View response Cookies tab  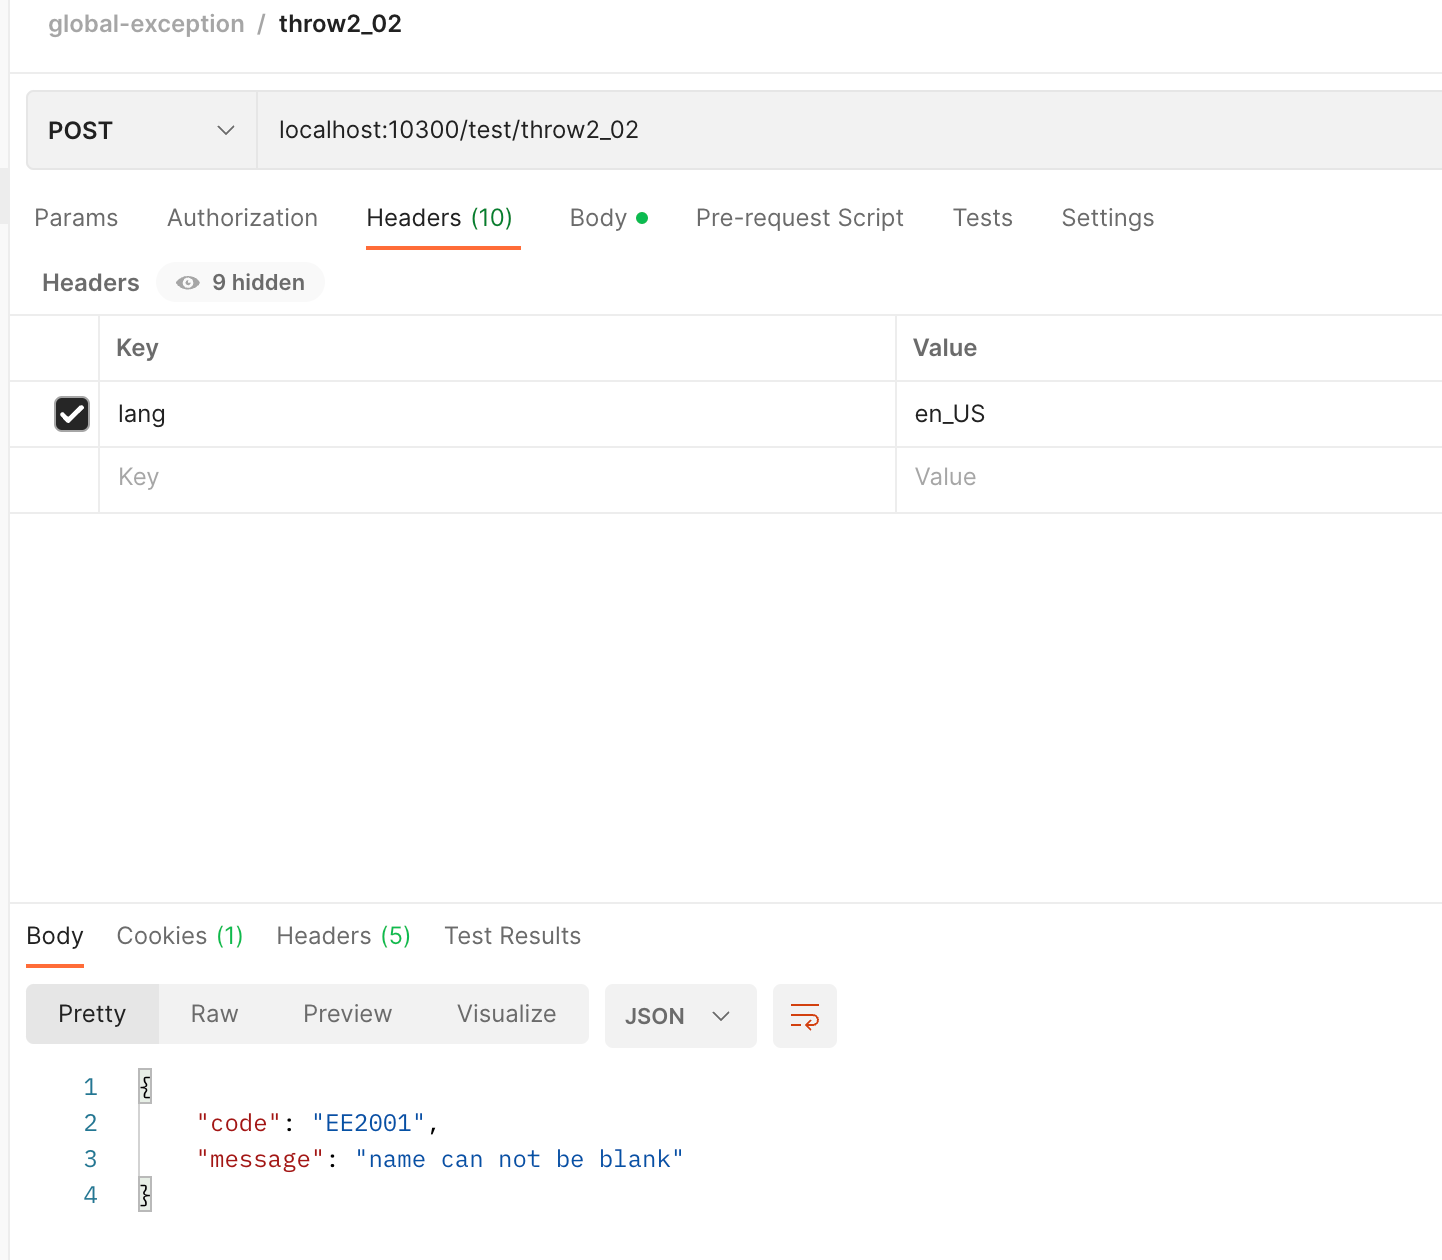[x=179, y=936]
